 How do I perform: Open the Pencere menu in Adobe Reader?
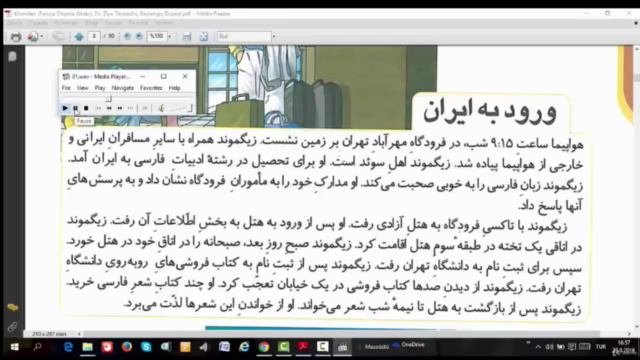(x=138, y=23)
